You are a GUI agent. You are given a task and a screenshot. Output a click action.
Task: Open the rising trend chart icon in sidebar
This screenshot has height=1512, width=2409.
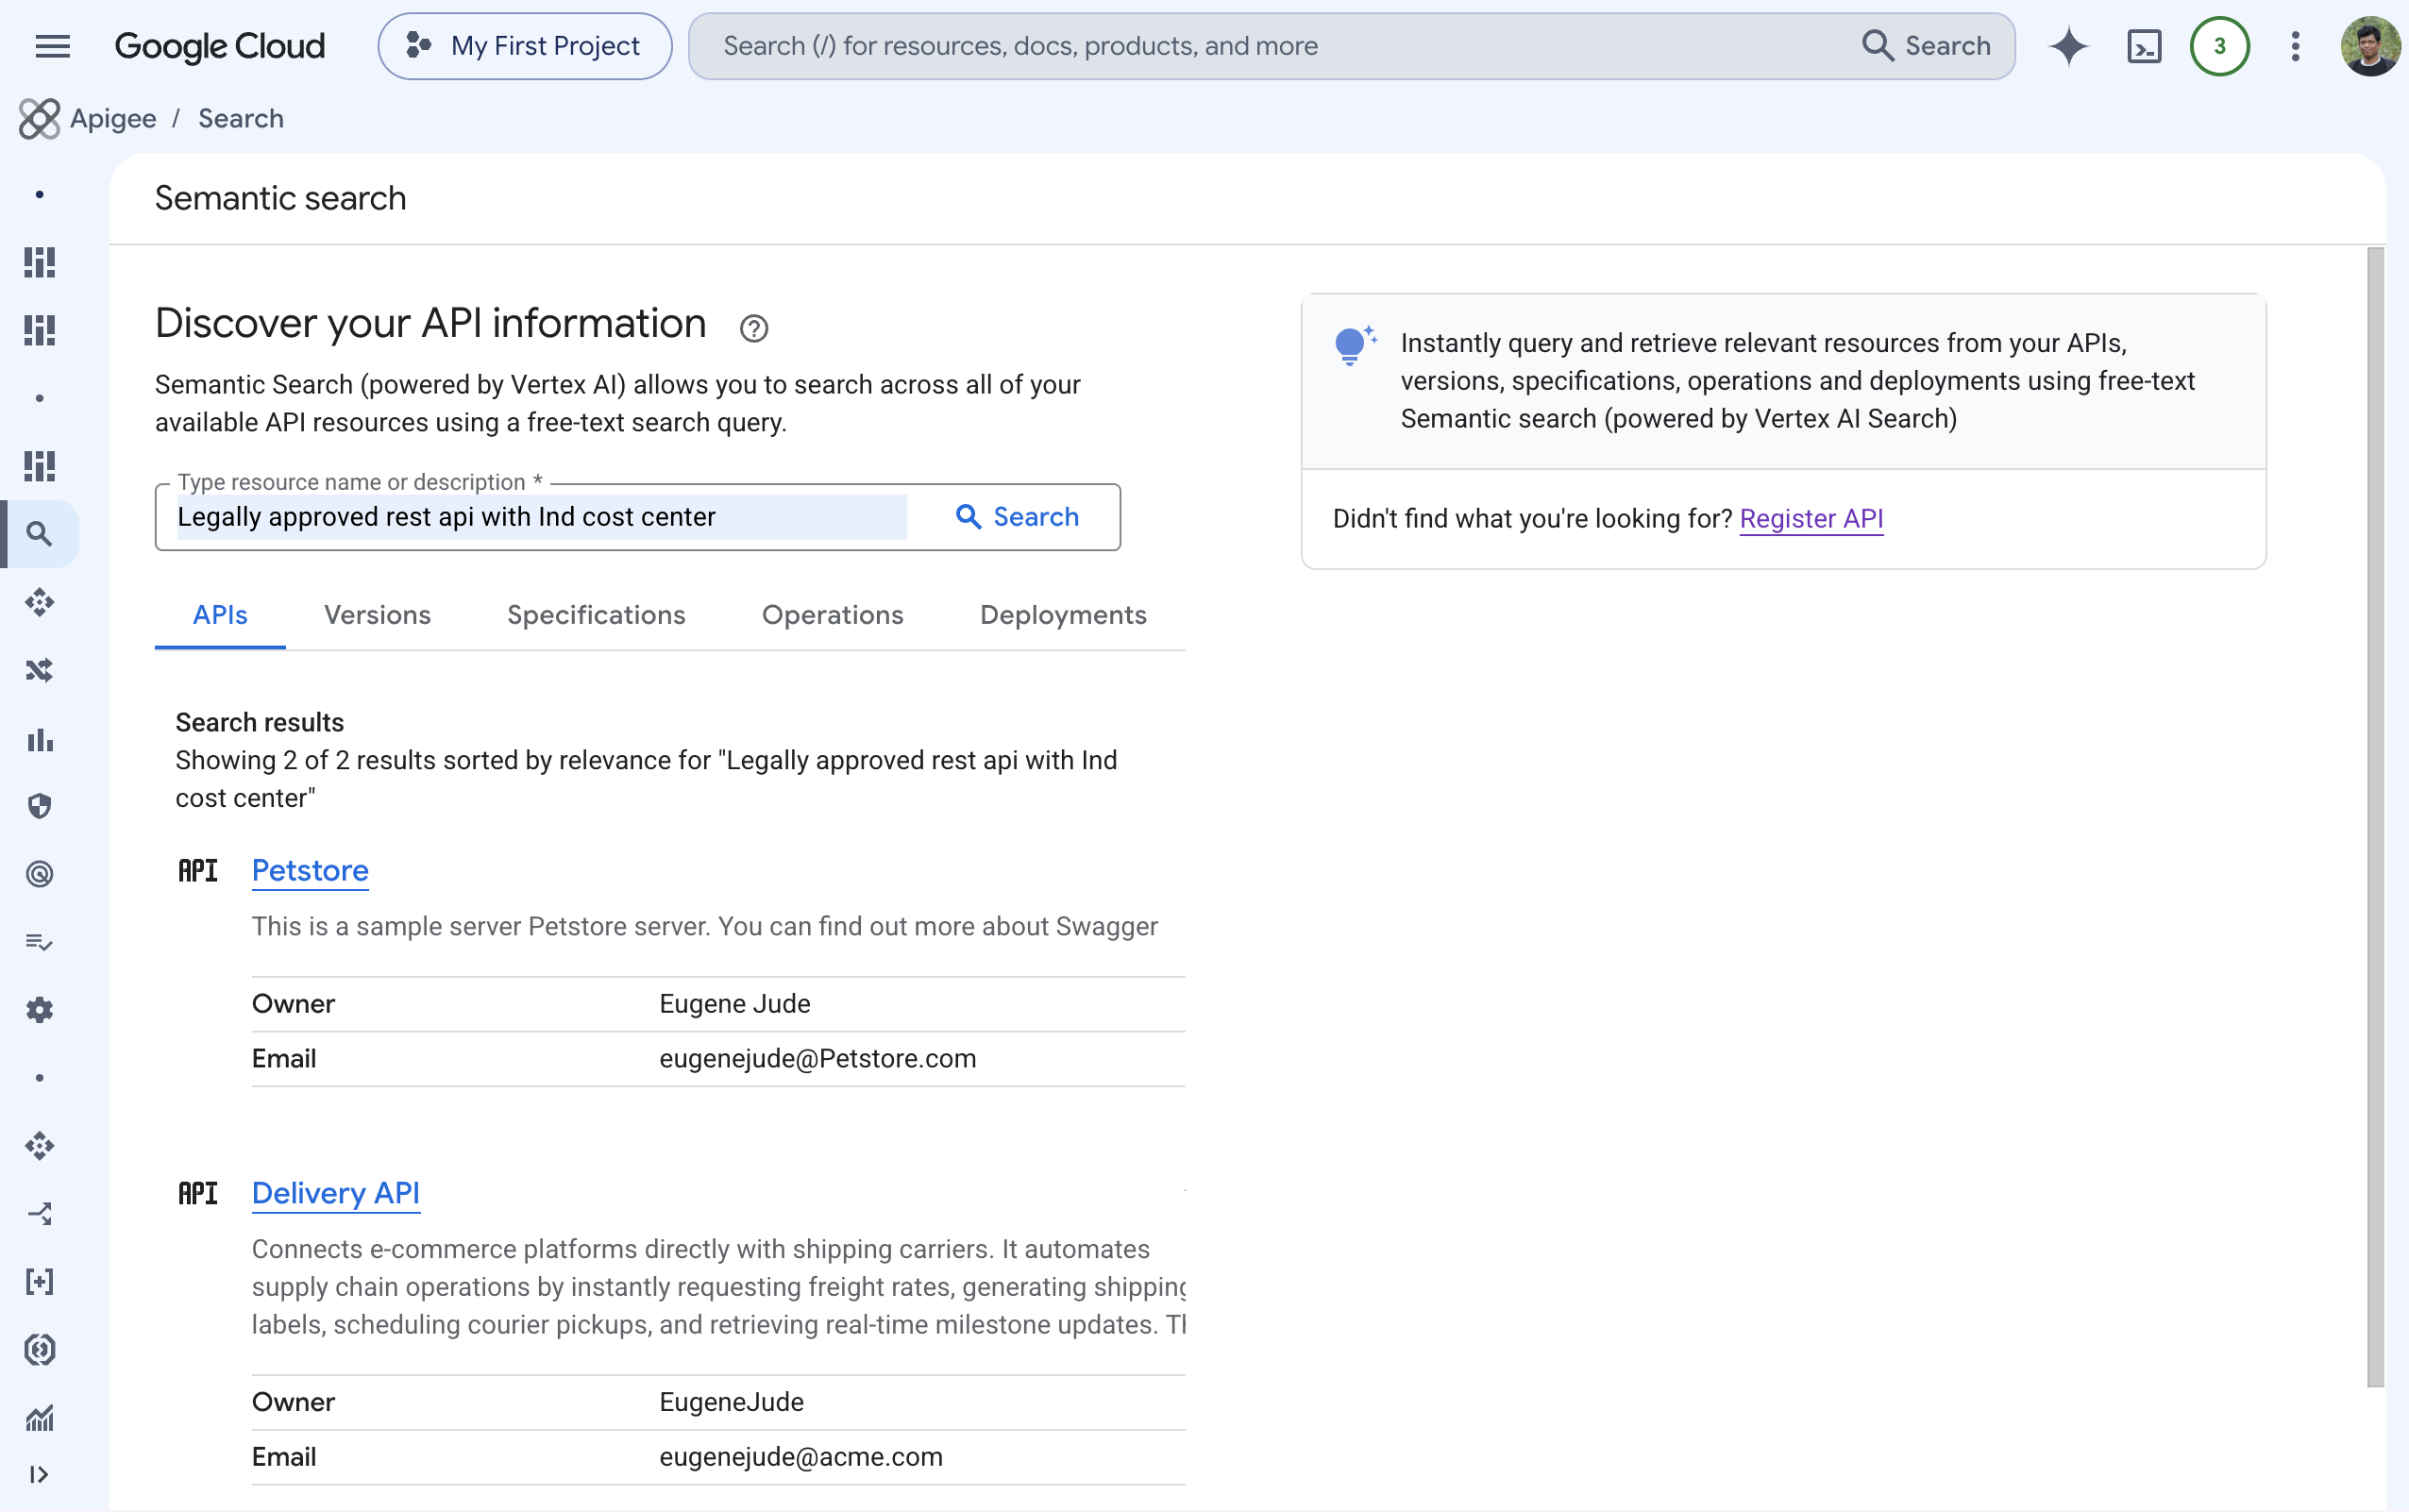pyautogui.click(x=39, y=1418)
